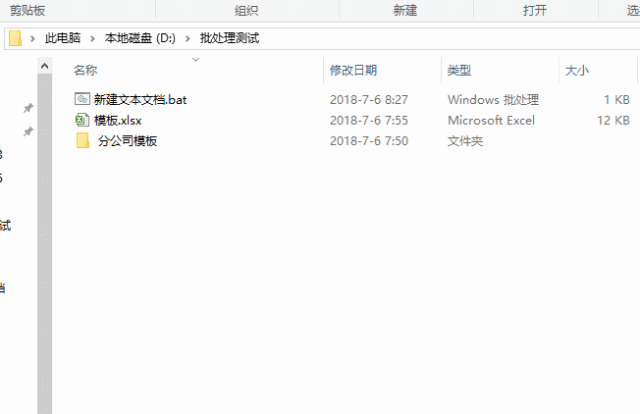Select the batch file icon of 新建文本文档.bat
The image size is (640, 414).
[82, 99]
